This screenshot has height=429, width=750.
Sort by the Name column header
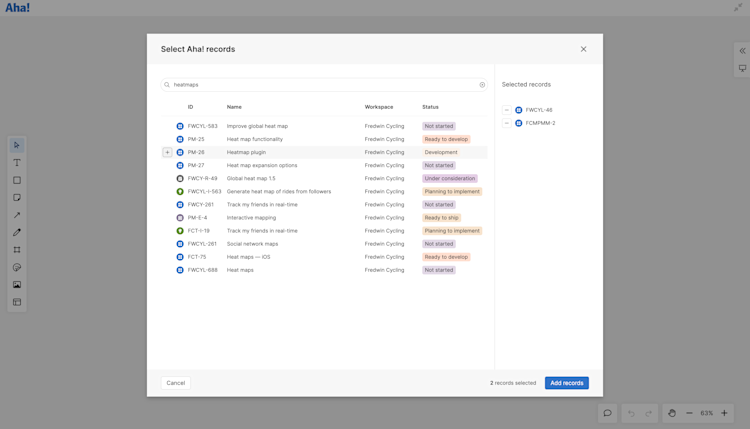click(x=234, y=107)
